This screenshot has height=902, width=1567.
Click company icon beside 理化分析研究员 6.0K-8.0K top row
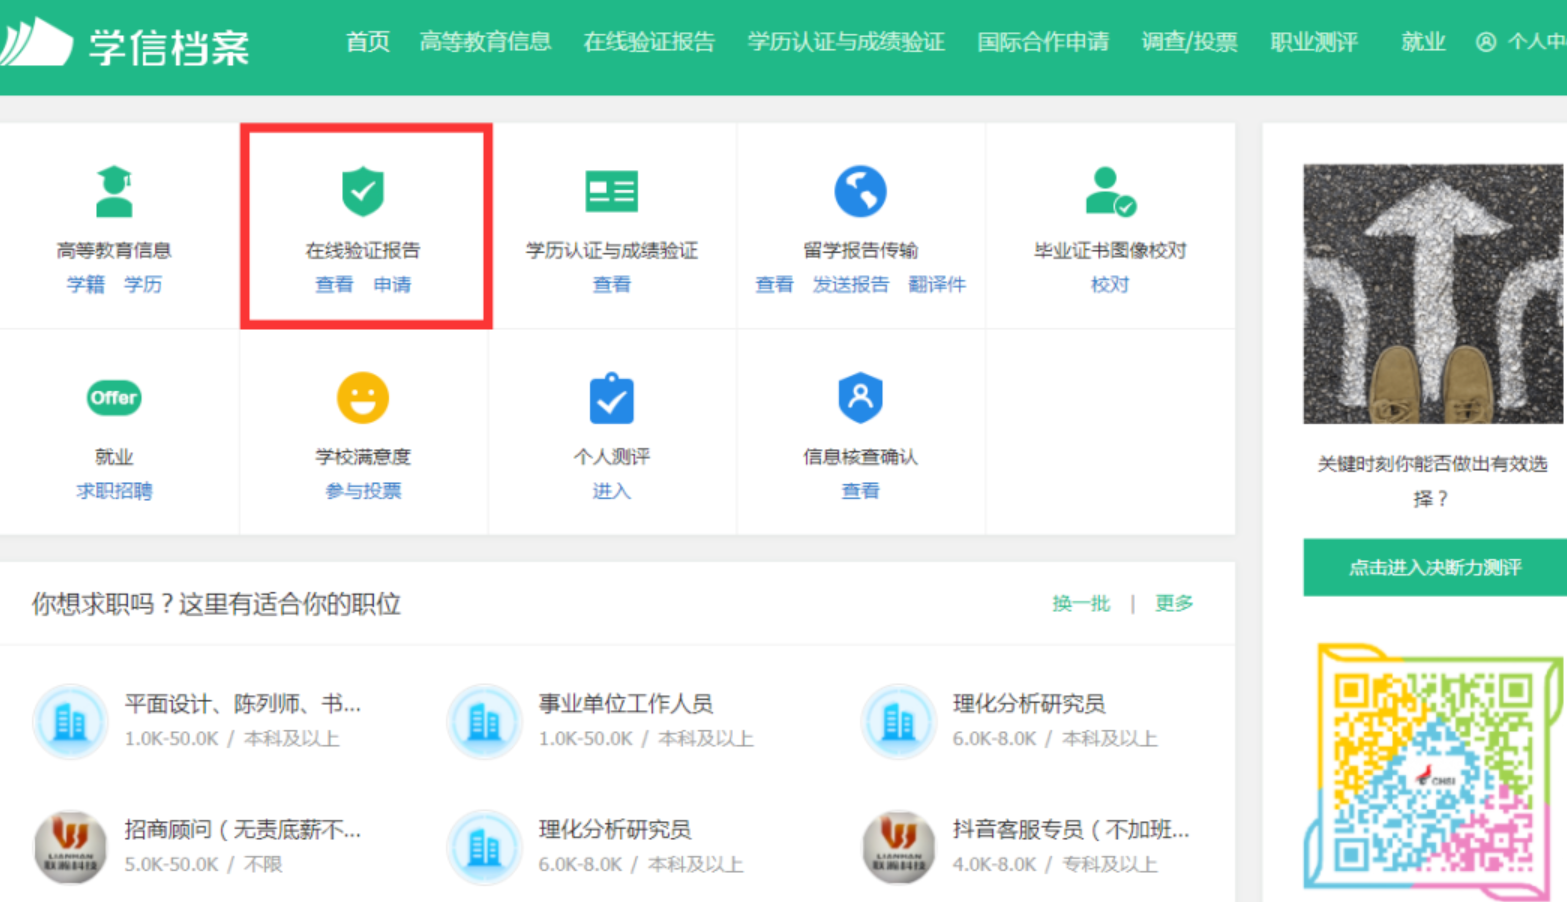[x=898, y=721]
